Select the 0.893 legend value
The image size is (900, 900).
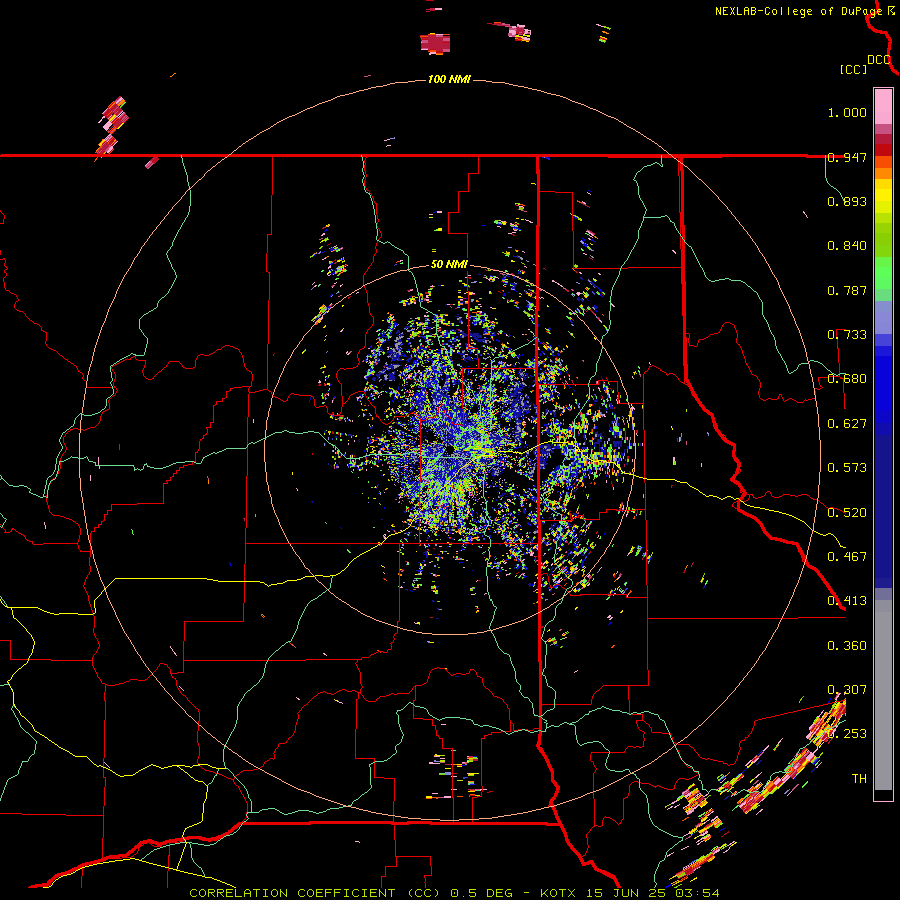tap(847, 201)
